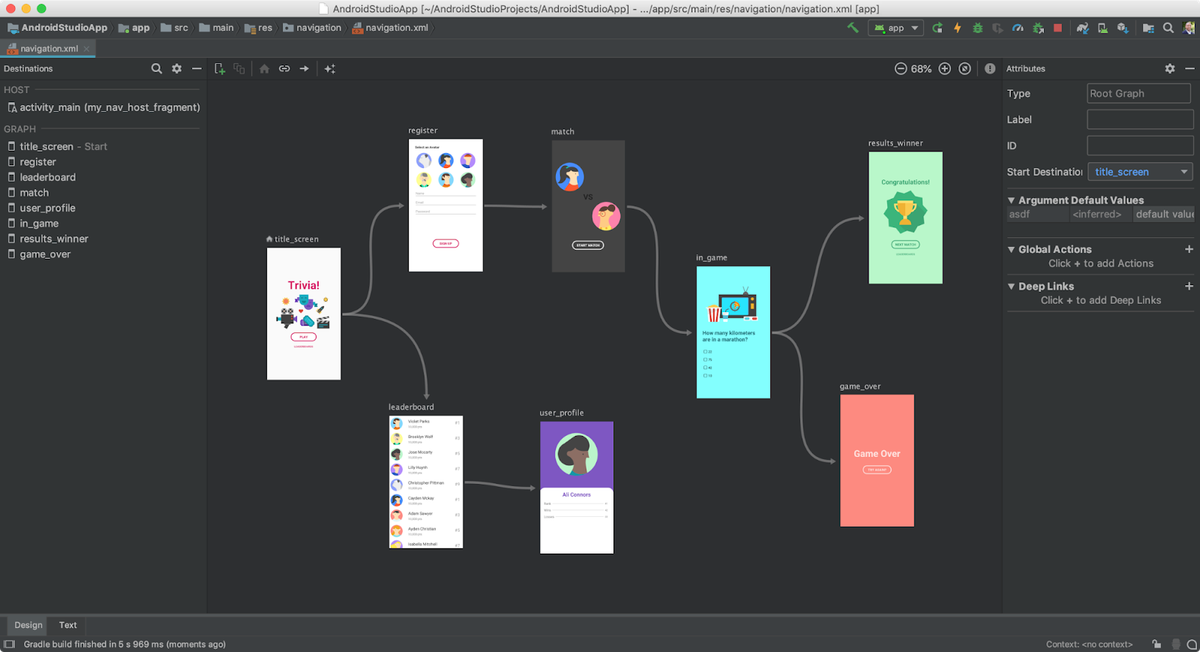Open the Start Destination dropdown
The height and width of the screenshot is (652, 1200).
tap(1139, 171)
